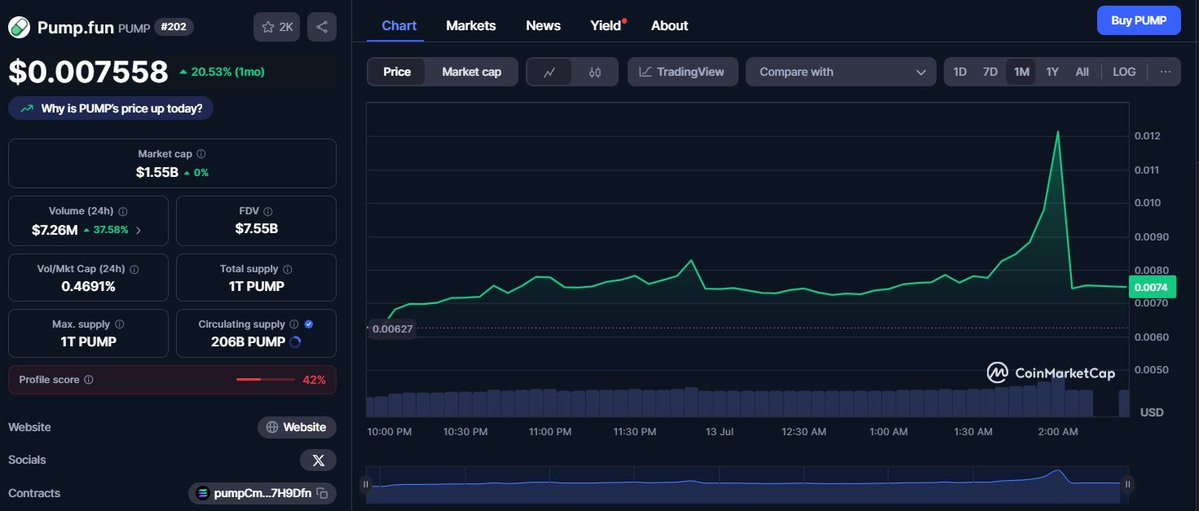Screen dimensions: 1199x511
Task: Switch to line chart icon
Action: (549, 72)
